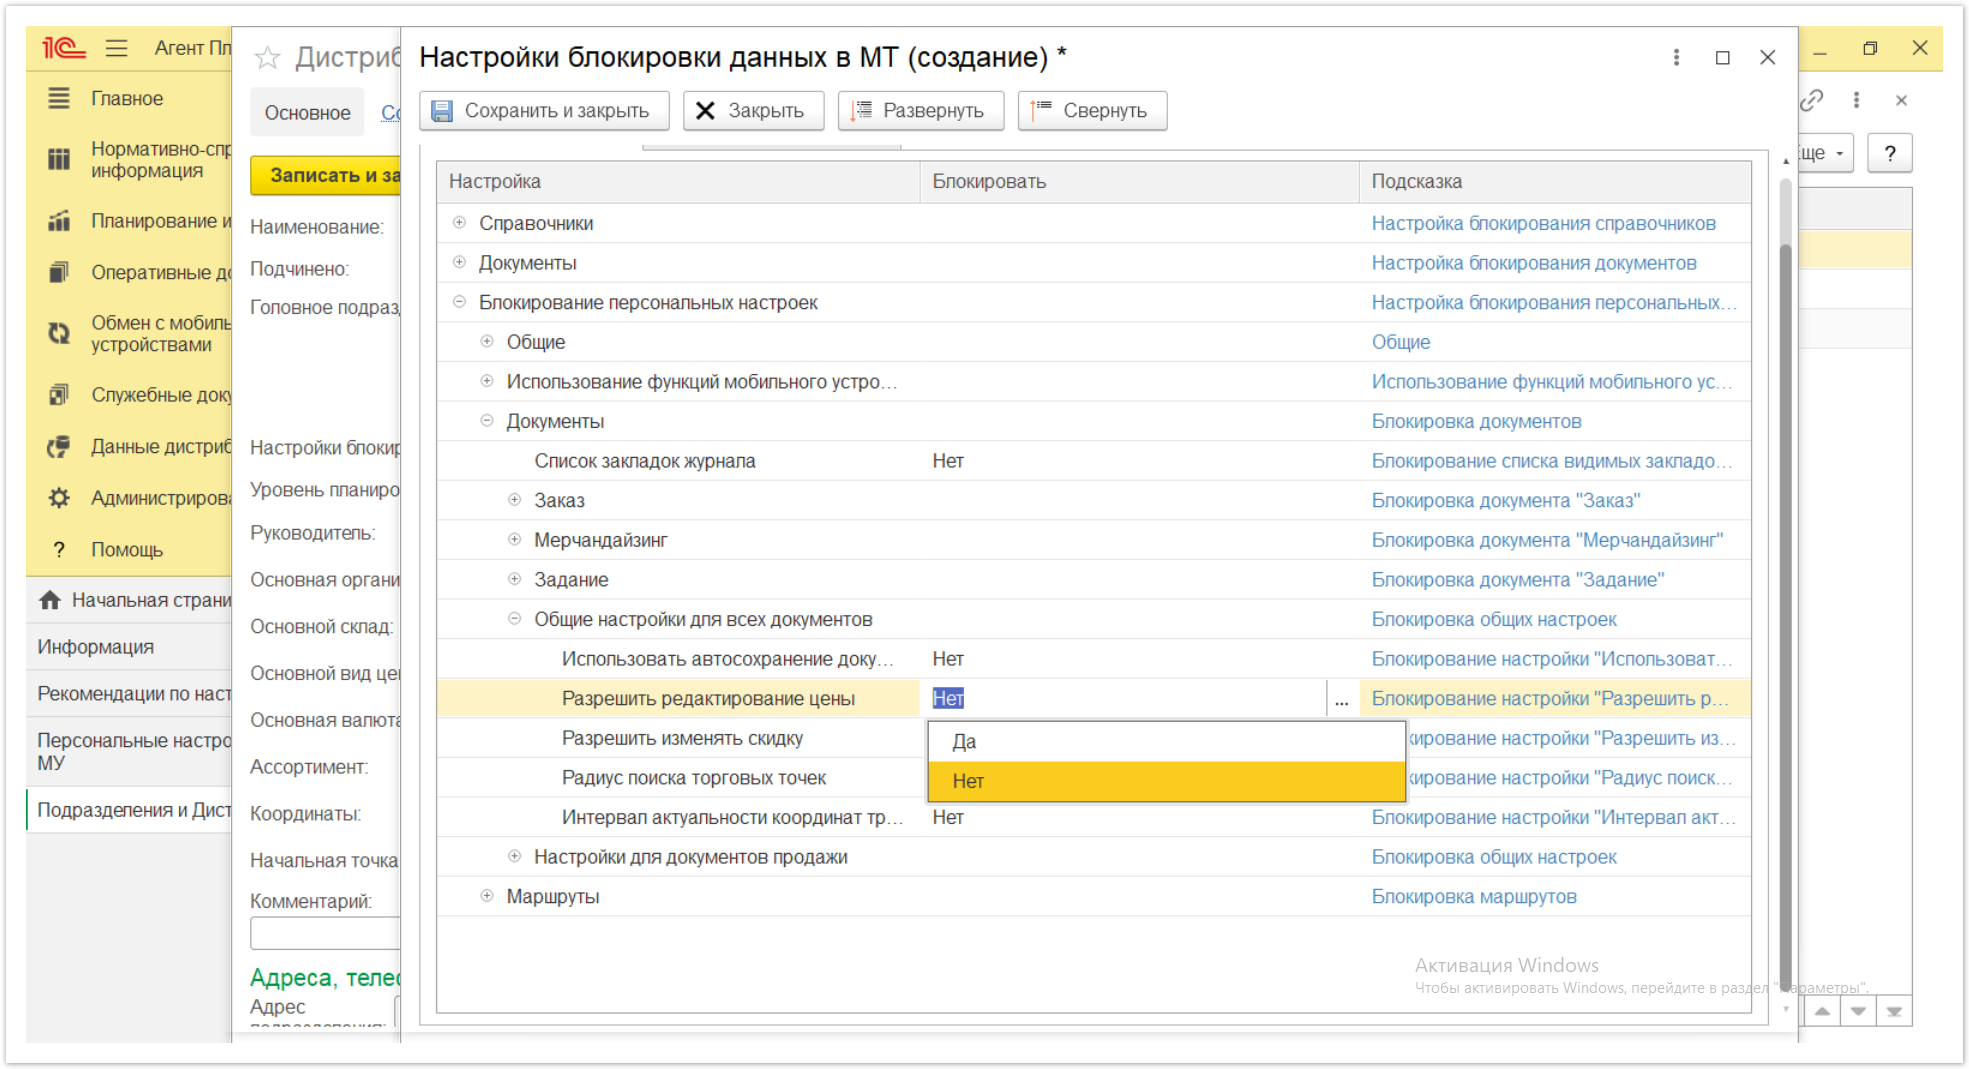Image resolution: width=1969 pixels, height=1069 pixels.
Task: Expand Настройки для документов продажи node
Action: pyautogui.click(x=514, y=857)
